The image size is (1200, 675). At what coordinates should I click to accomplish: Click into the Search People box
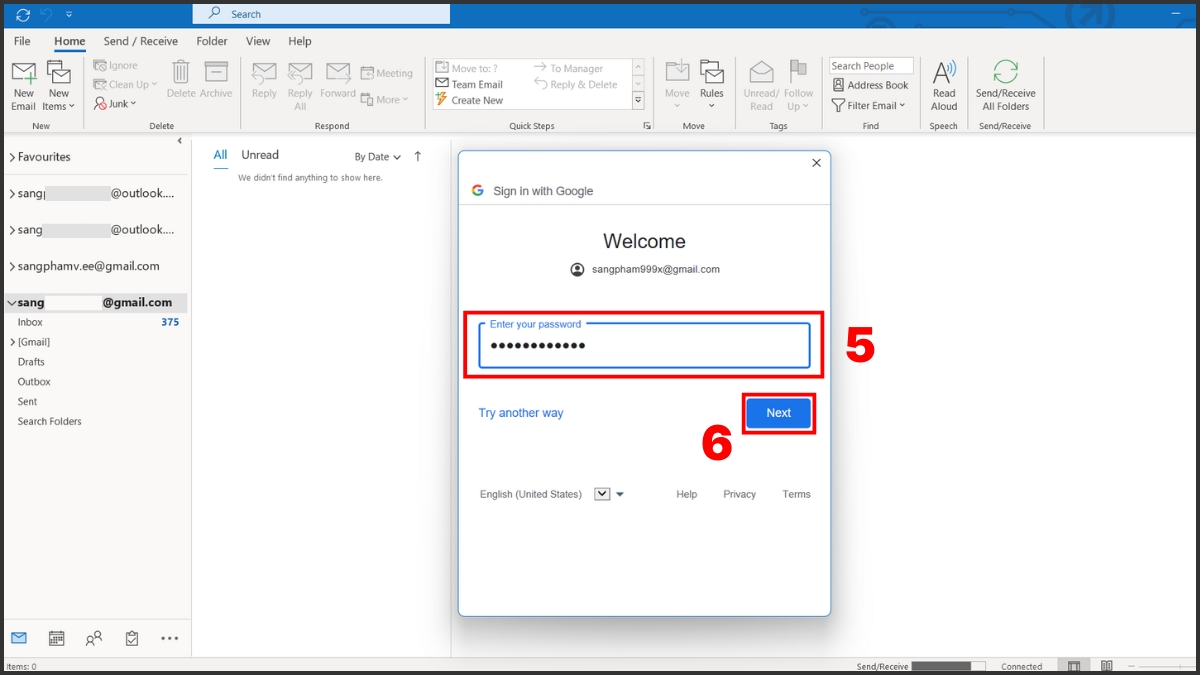tap(871, 66)
